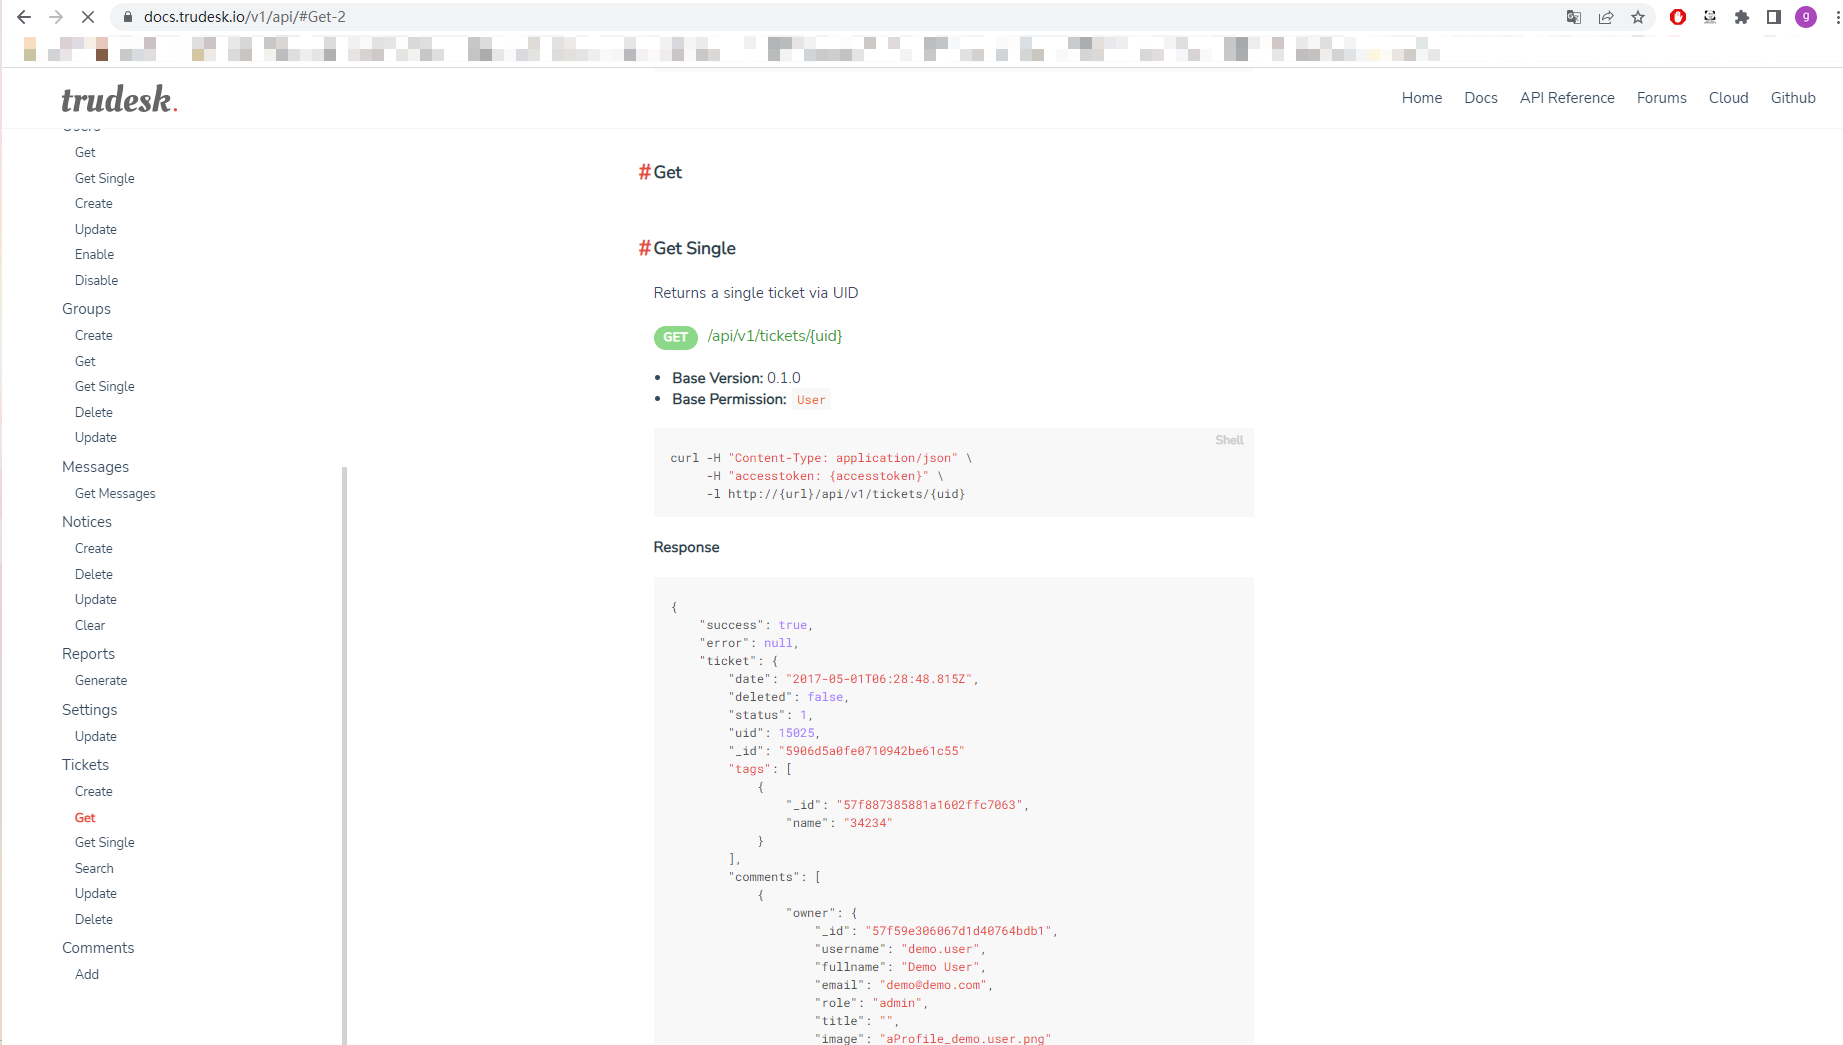Click the padlock site info icon
This screenshot has height=1045, width=1843.
coord(128,17)
